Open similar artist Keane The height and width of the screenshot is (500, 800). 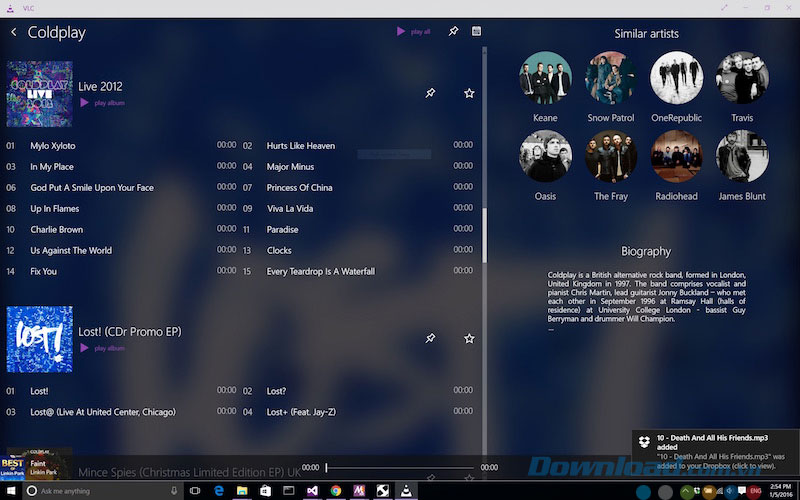(545, 78)
